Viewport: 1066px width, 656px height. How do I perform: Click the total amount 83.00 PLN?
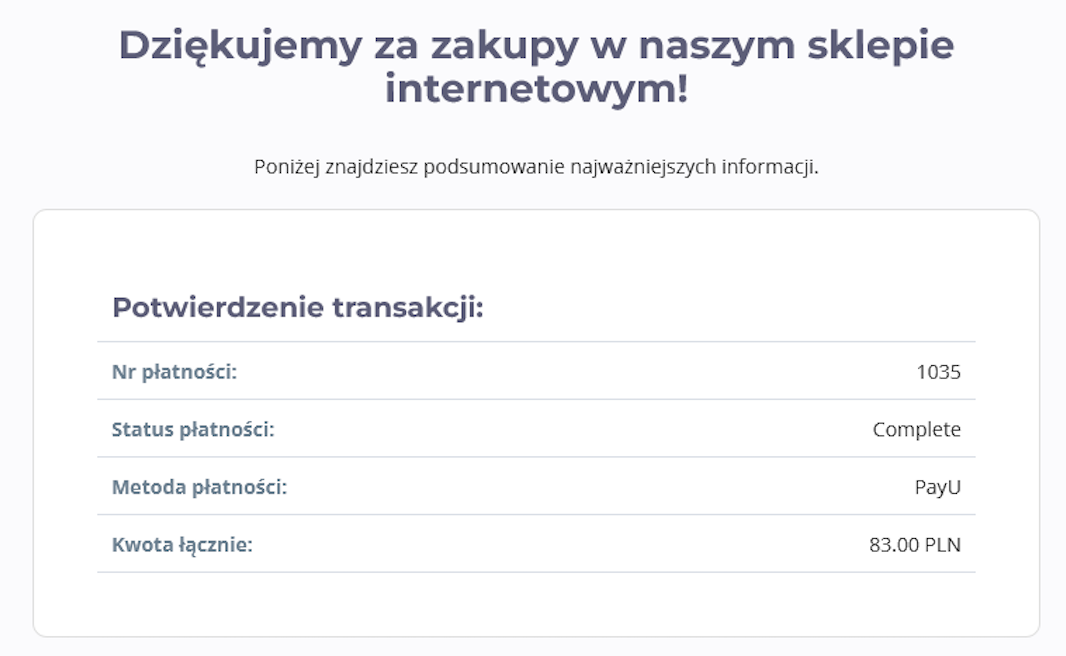click(914, 545)
